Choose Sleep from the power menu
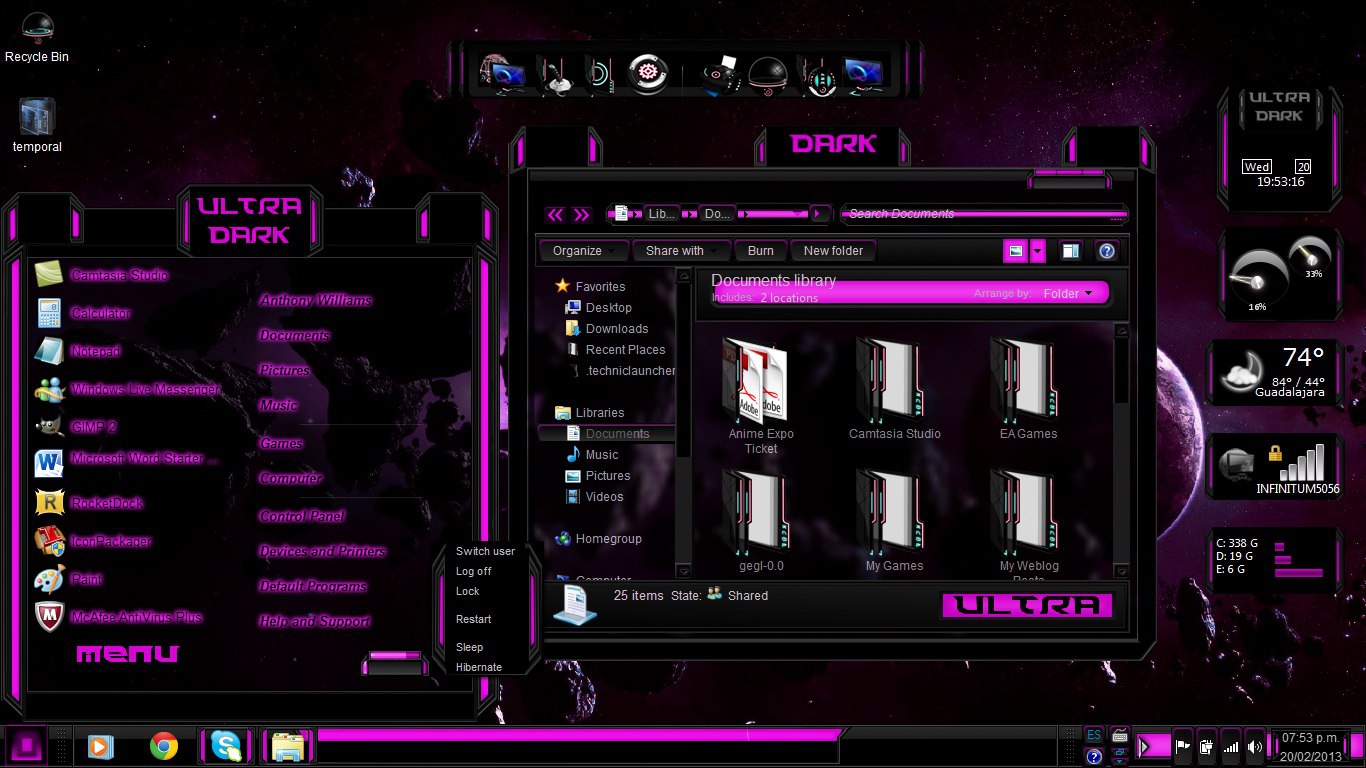The height and width of the screenshot is (768, 1366). pos(469,647)
